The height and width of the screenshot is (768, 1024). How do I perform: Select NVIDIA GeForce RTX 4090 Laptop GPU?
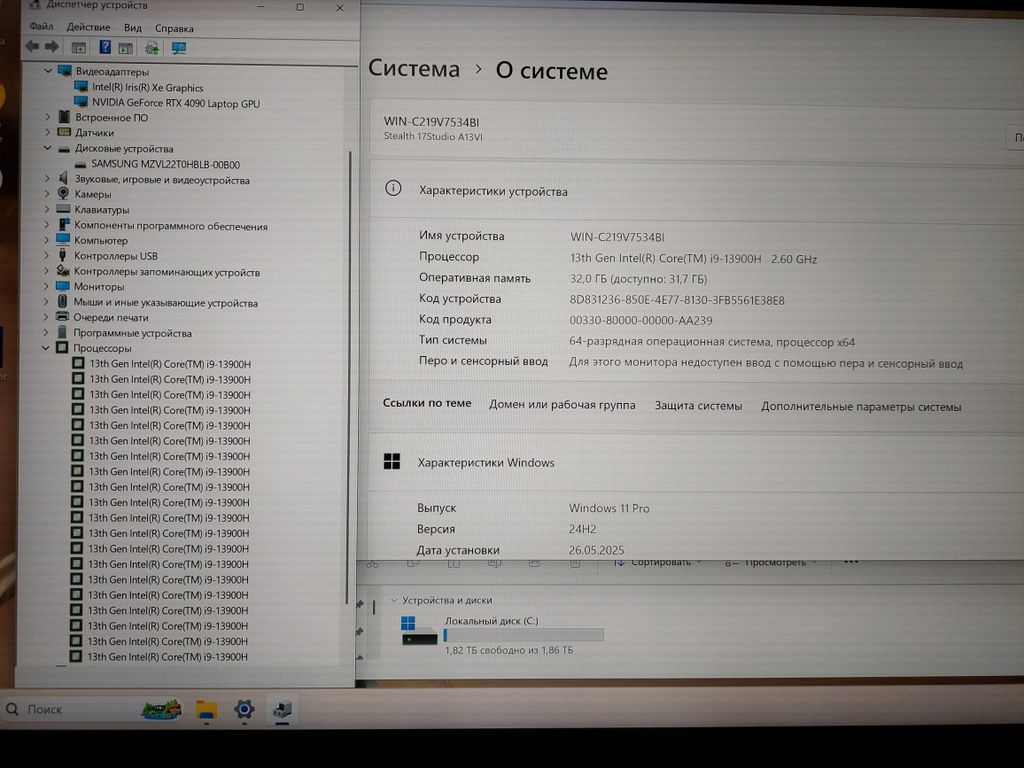click(175, 103)
